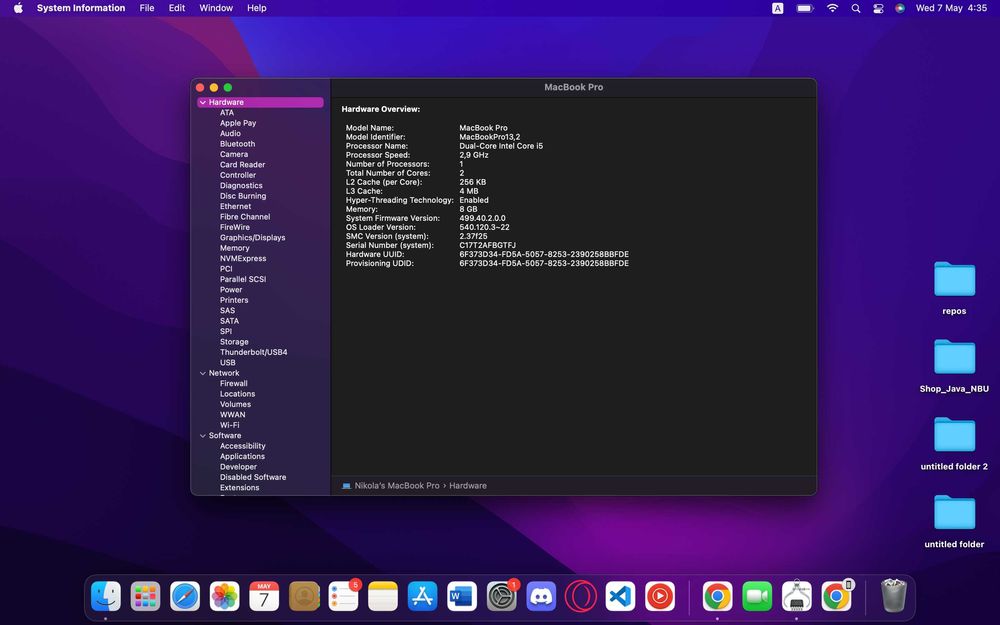Open the System Information app menu
This screenshot has height=625, width=1000.
coord(81,8)
